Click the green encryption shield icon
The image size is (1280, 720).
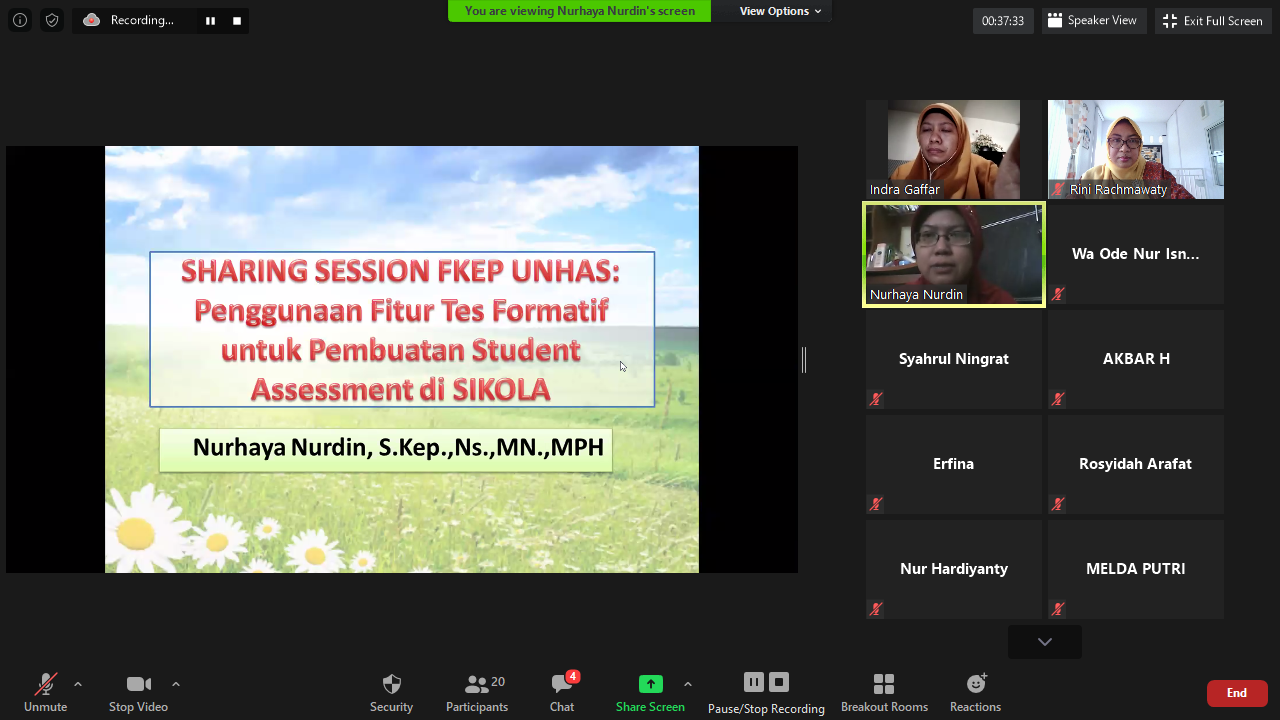point(52,20)
